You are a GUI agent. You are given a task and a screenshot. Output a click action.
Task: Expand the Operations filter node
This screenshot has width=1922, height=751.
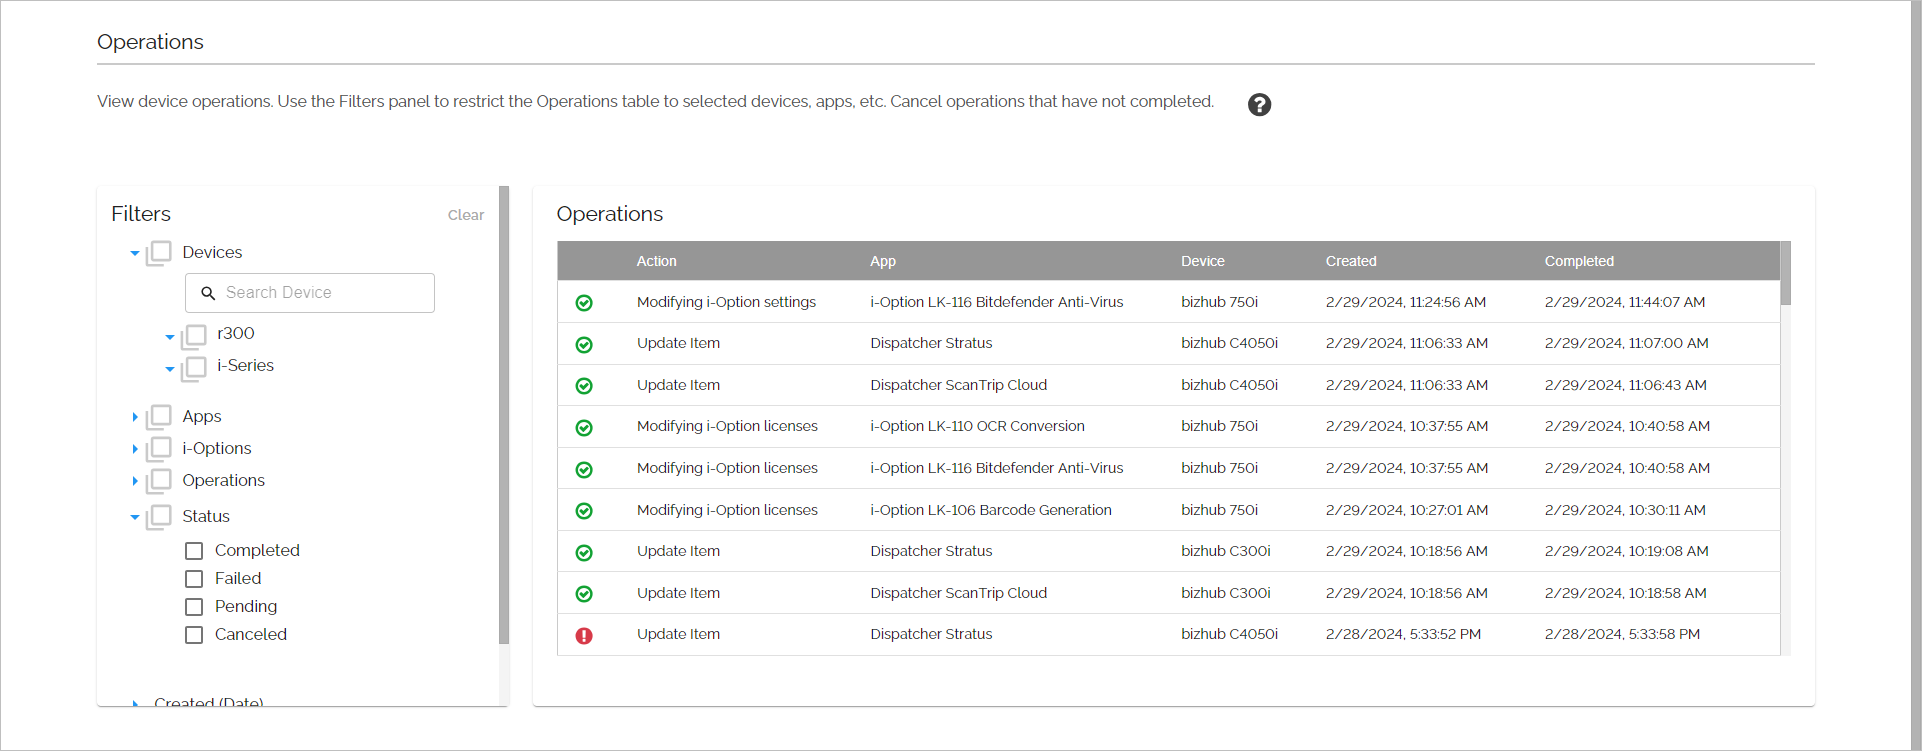(x=135, y=481)
